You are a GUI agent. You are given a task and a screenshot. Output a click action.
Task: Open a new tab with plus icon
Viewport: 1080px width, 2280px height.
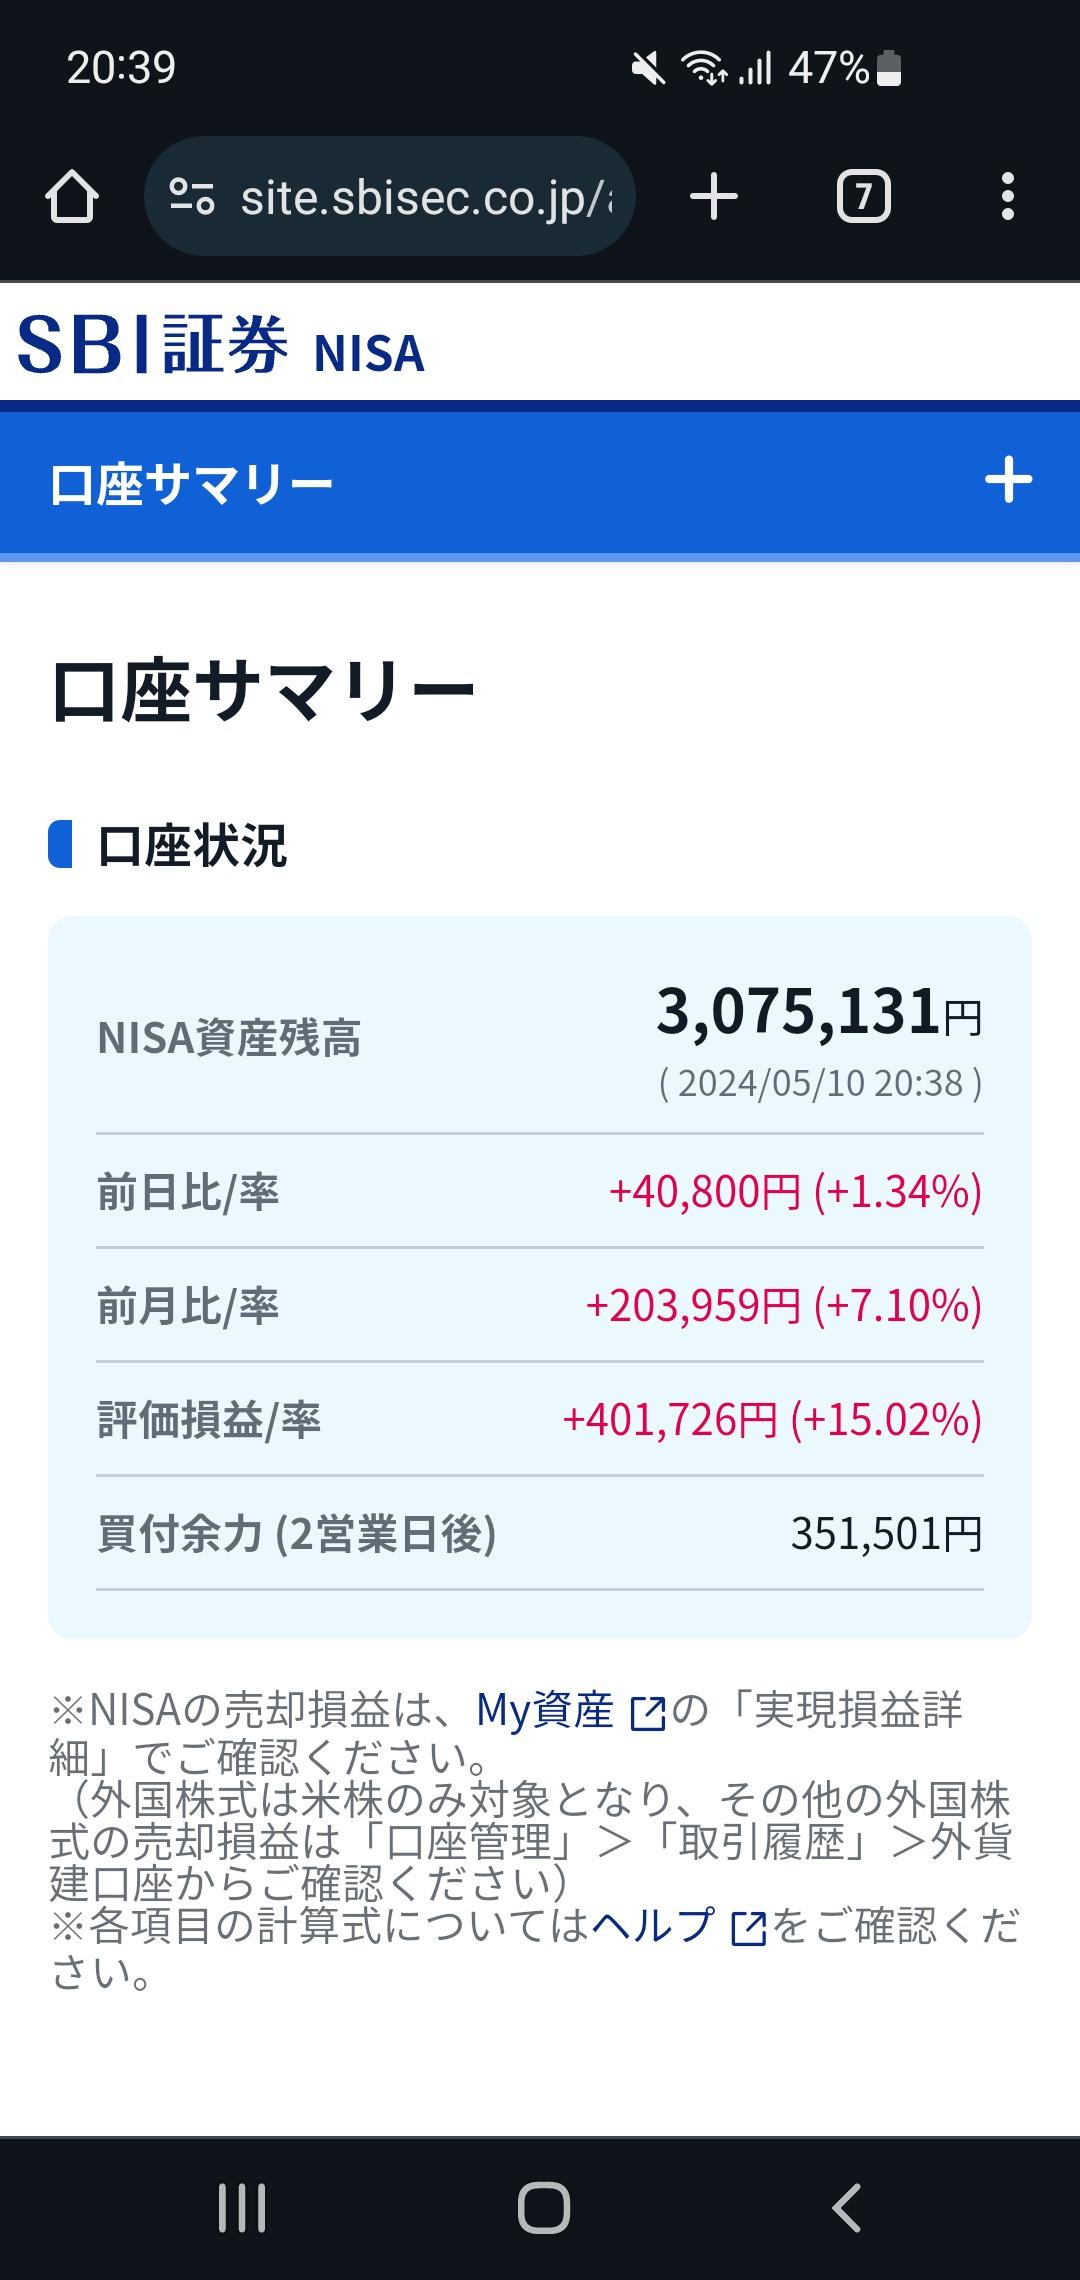(714, 196)
